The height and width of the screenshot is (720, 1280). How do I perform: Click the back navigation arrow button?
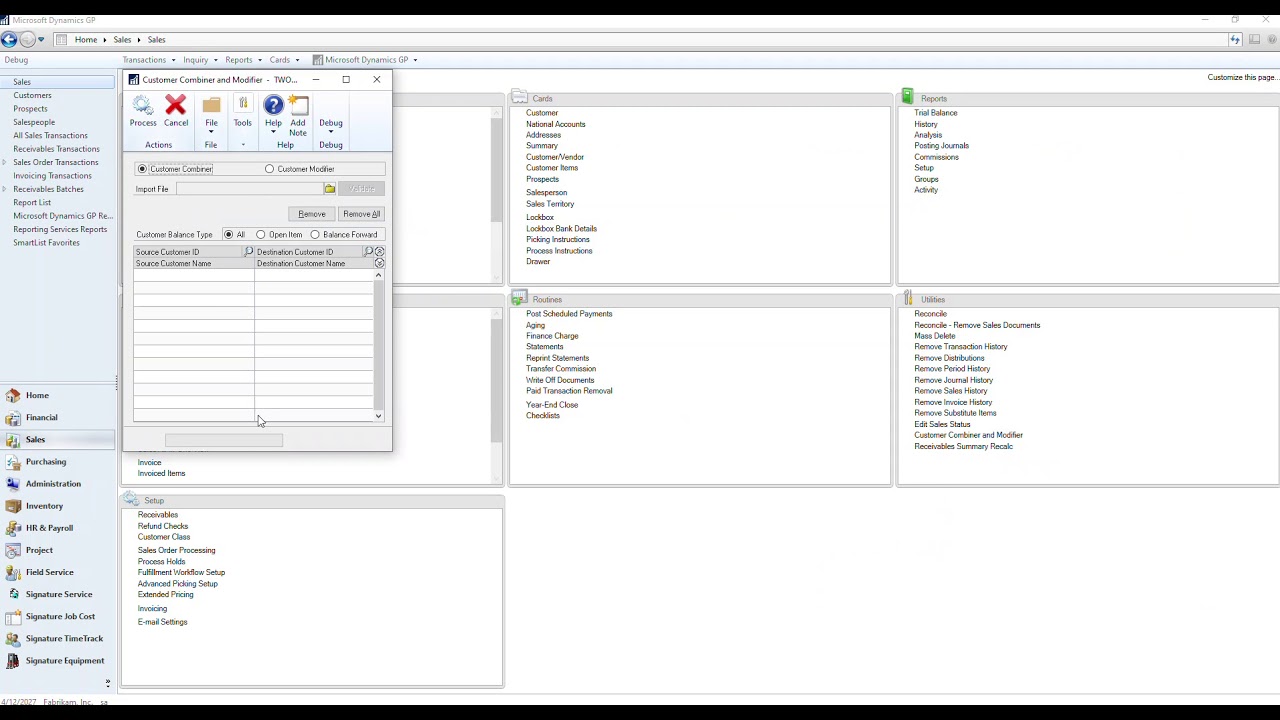coord(9,40)
